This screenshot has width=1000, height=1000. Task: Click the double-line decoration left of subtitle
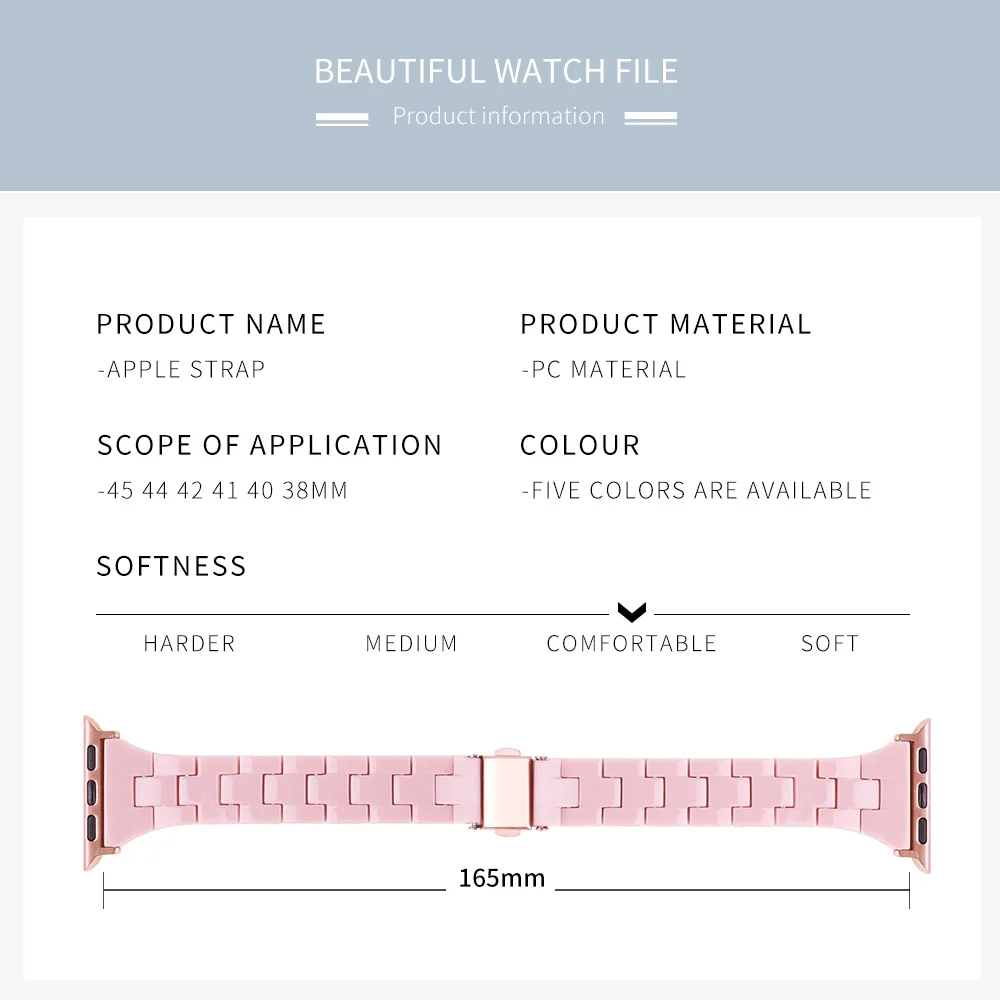coord(342,118)
